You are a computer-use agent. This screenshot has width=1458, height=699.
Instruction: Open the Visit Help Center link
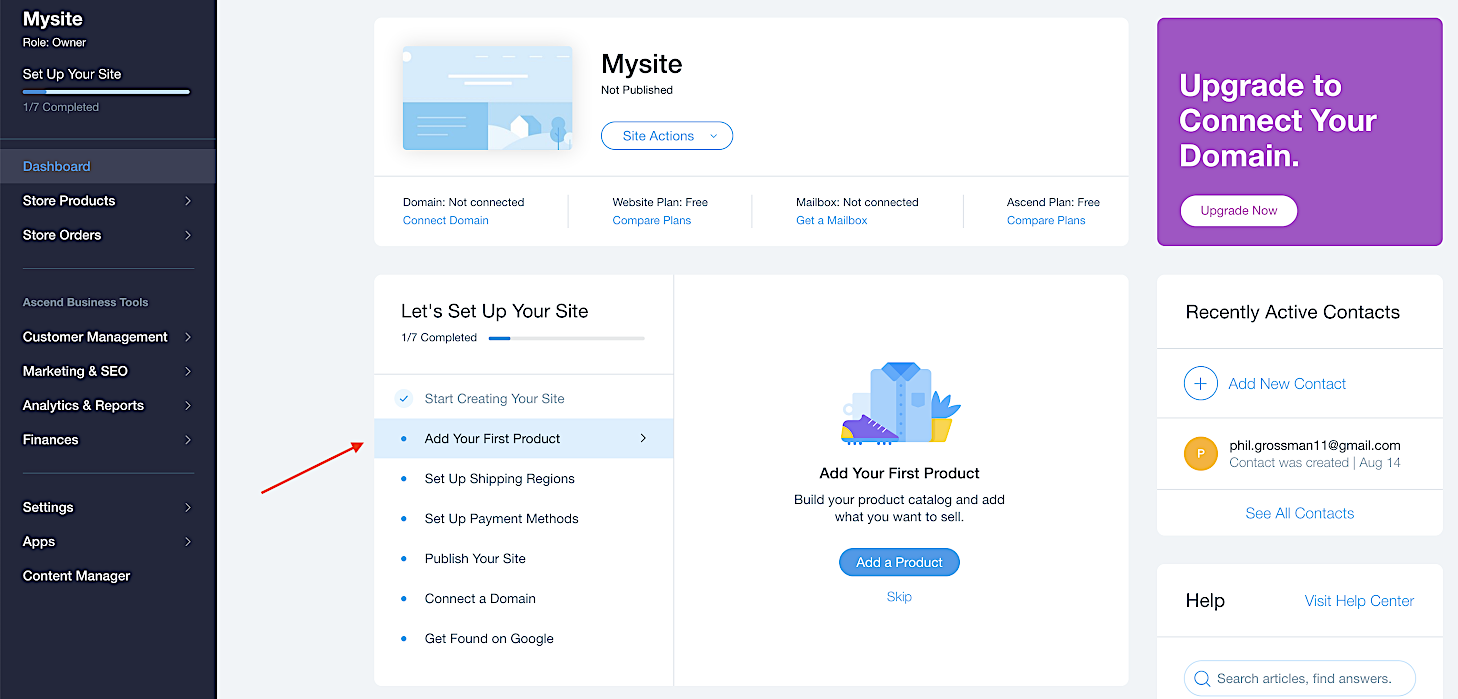point(1359,601)
